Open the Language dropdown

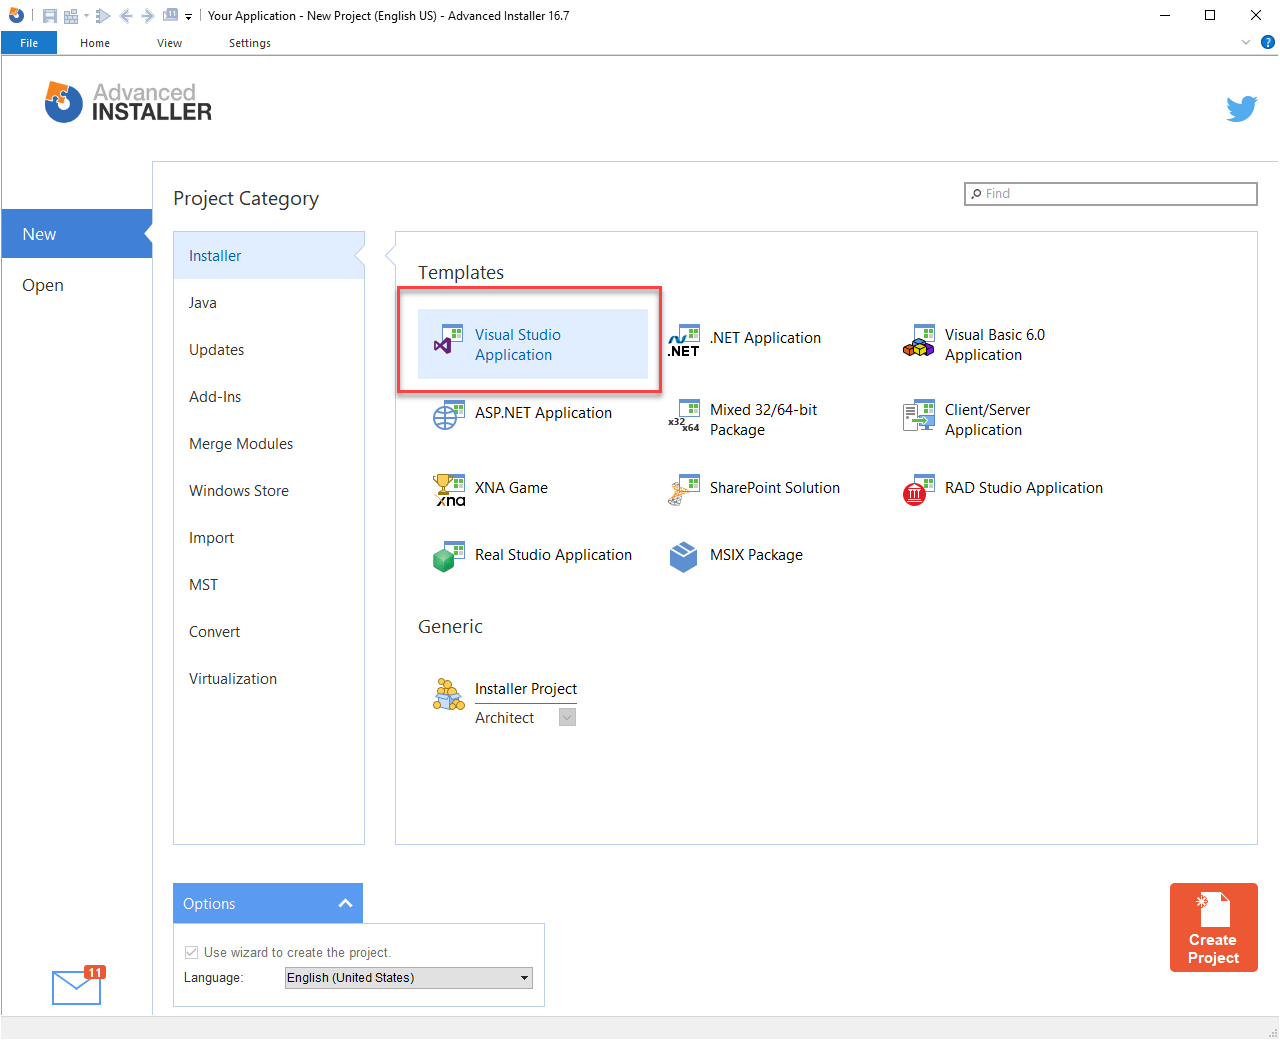pyautogui.click(x=523, y=977)
